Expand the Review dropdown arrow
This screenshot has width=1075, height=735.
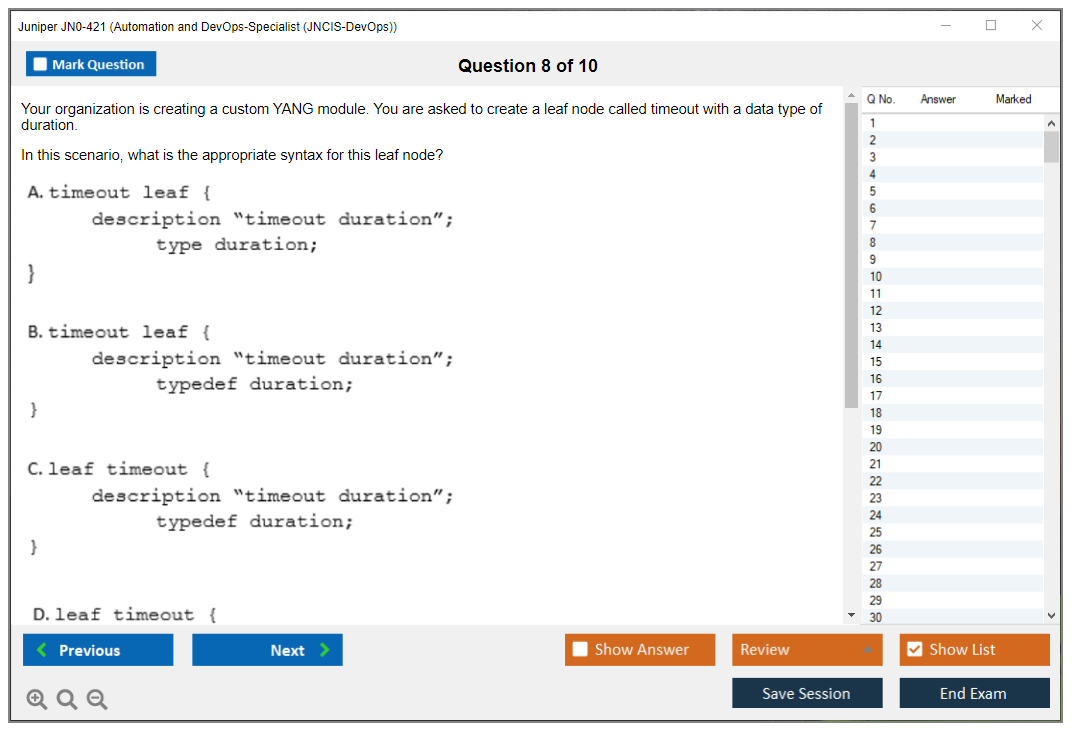(x=867, y=650)
